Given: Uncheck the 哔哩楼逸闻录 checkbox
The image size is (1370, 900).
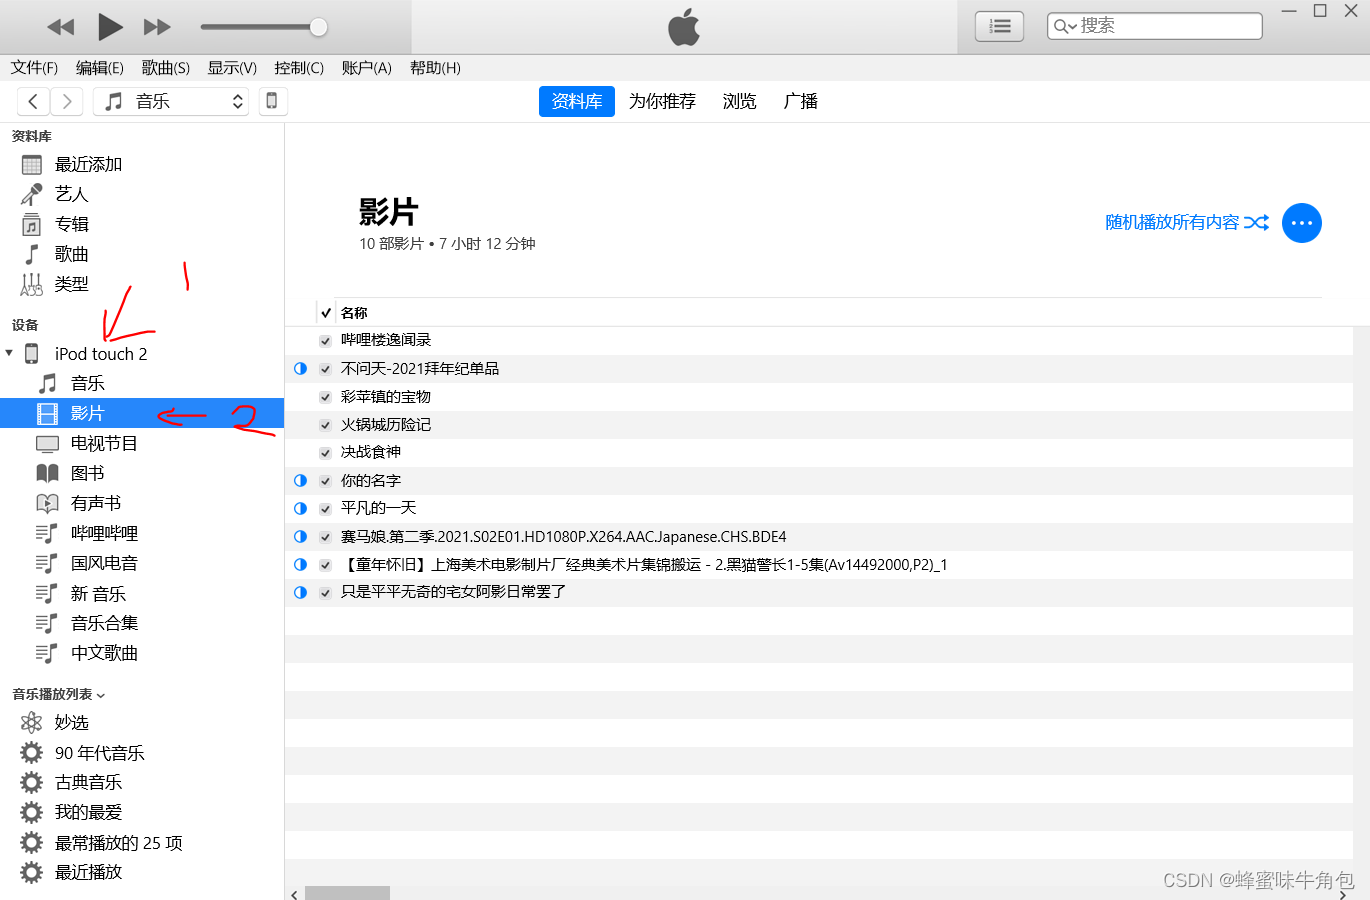Looking at the screenshot, I should (x=325, y=341).
